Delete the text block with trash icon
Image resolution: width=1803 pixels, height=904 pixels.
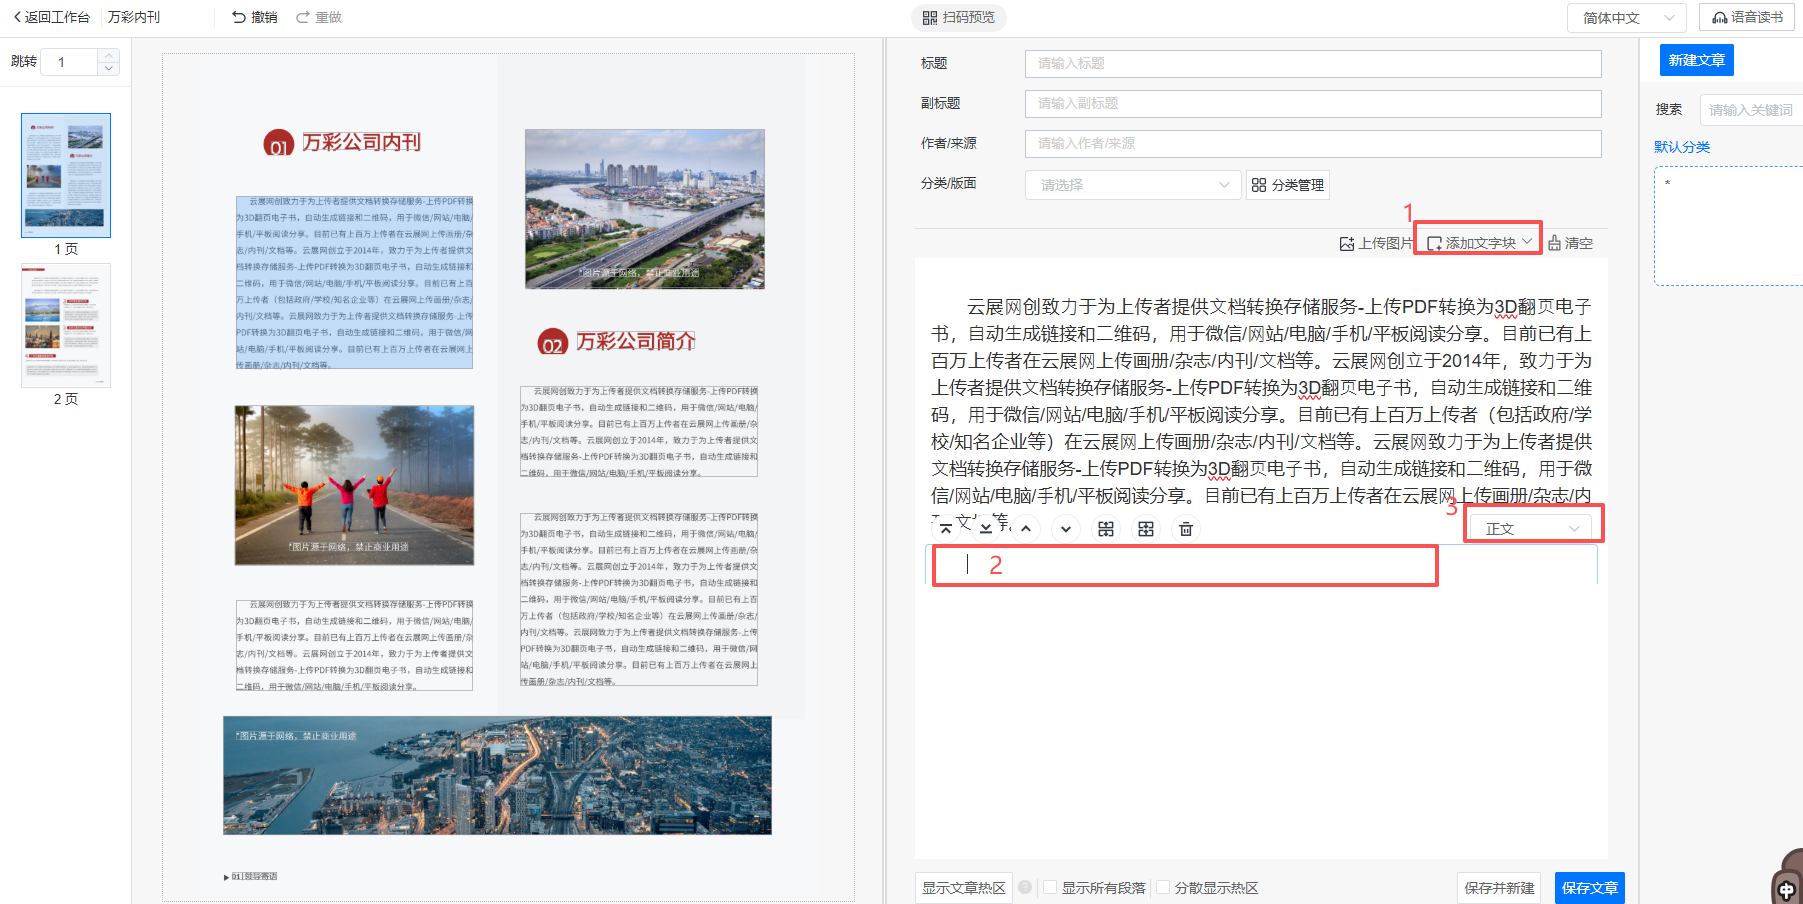point(1186,529)
